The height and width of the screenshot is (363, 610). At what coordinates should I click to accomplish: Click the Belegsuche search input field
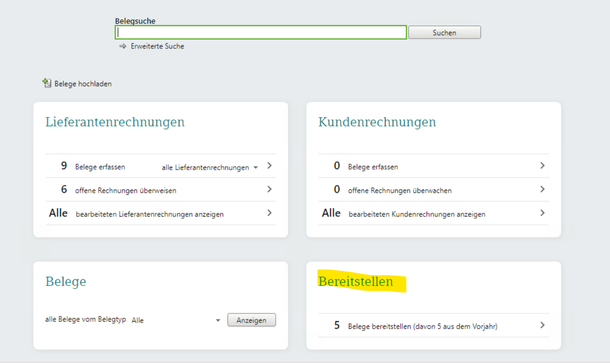261,32
